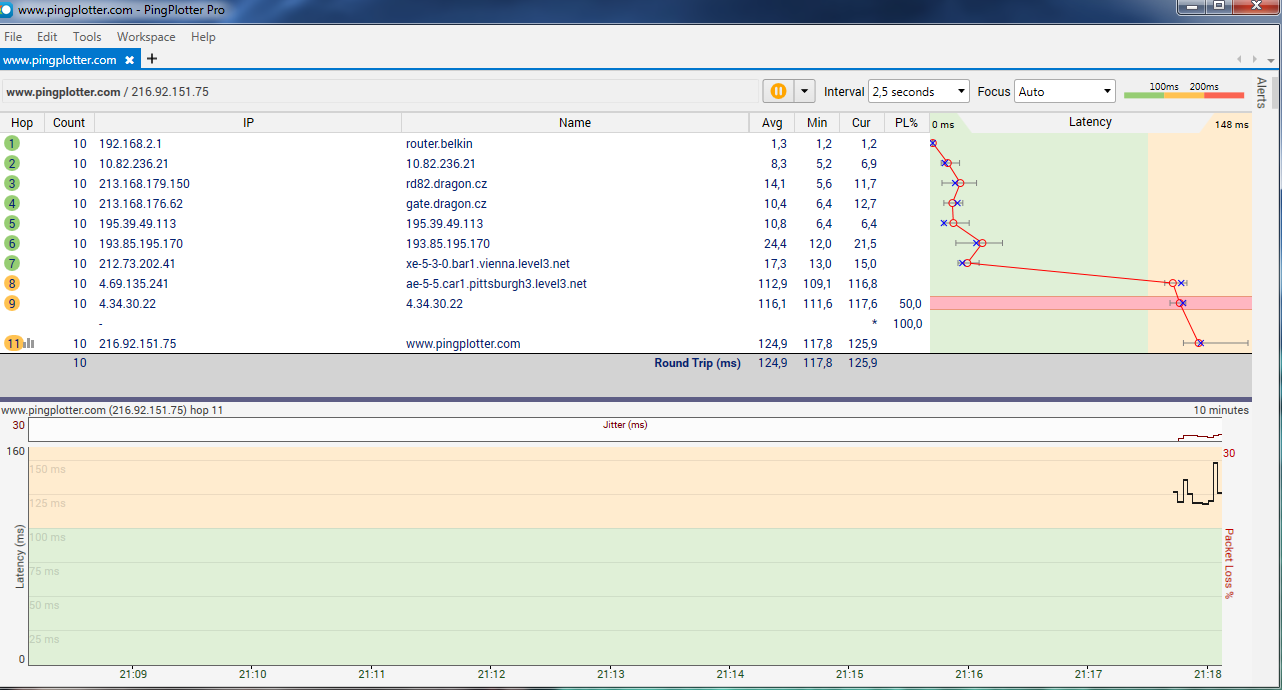1282x690 pixels.
Task: Select IP 4.34.30.22 cell in hop 9
Action: tap(127, 303)
